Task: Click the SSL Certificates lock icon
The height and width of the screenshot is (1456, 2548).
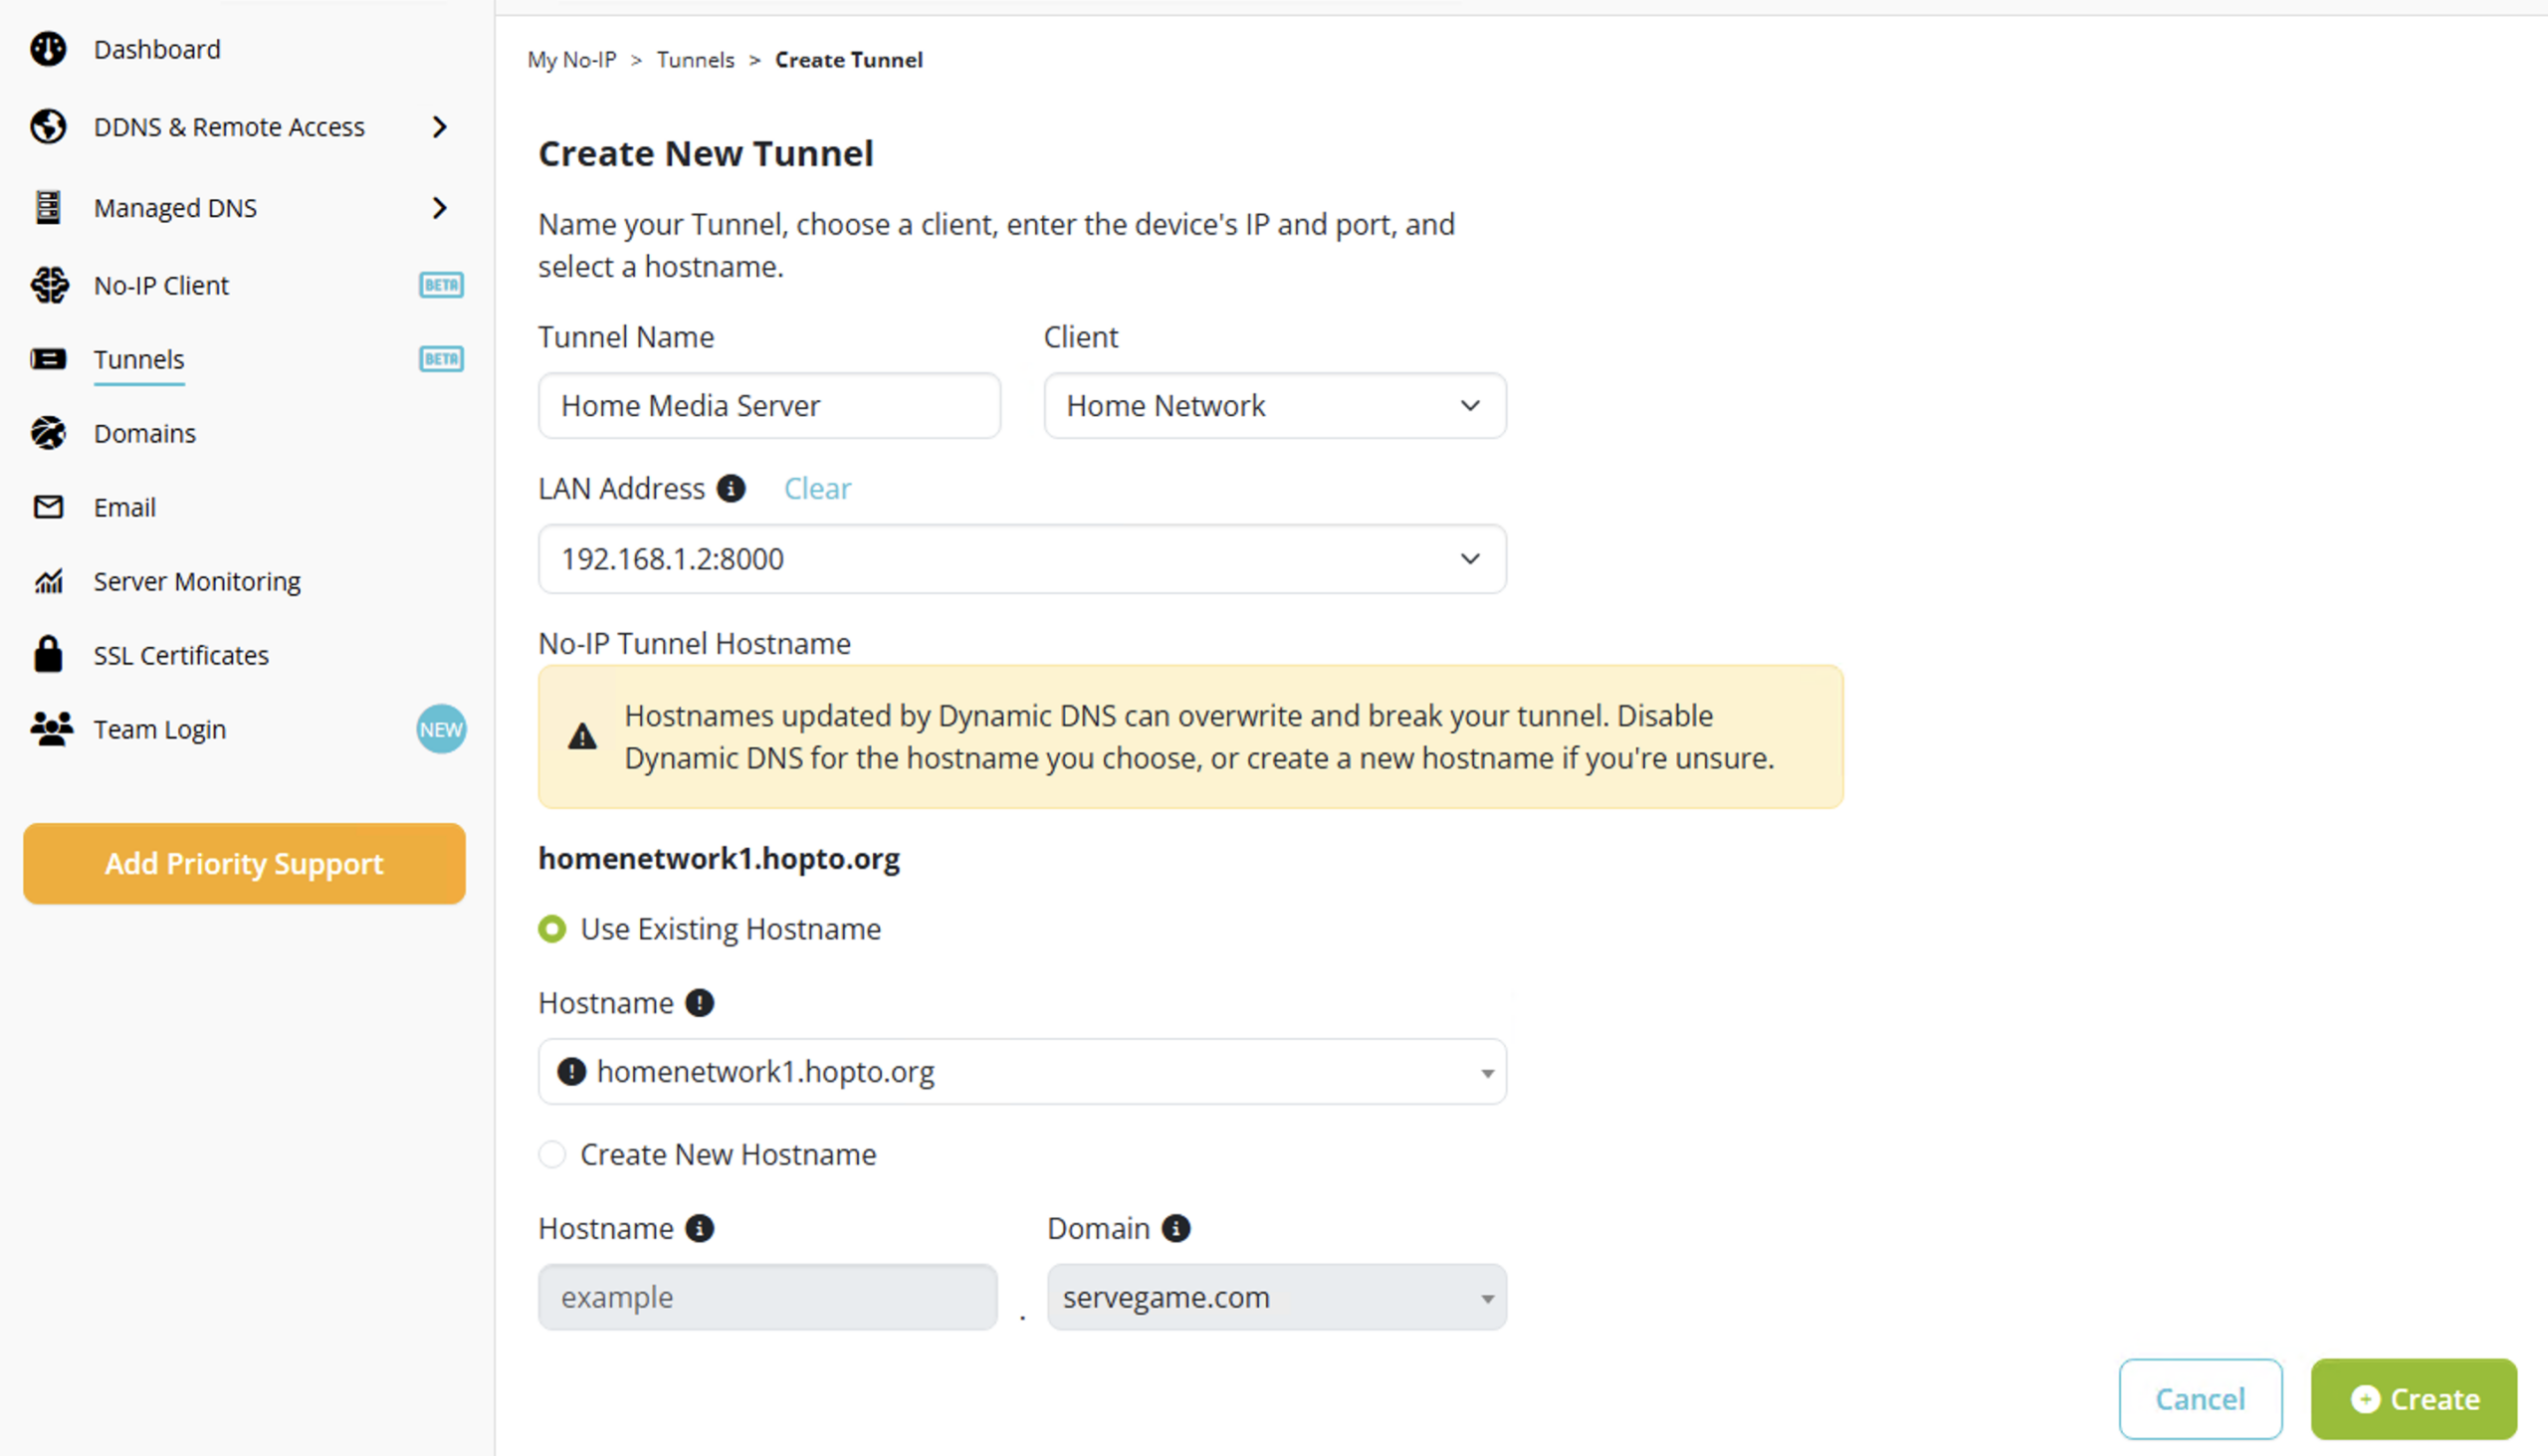Action: pos(48,654)
